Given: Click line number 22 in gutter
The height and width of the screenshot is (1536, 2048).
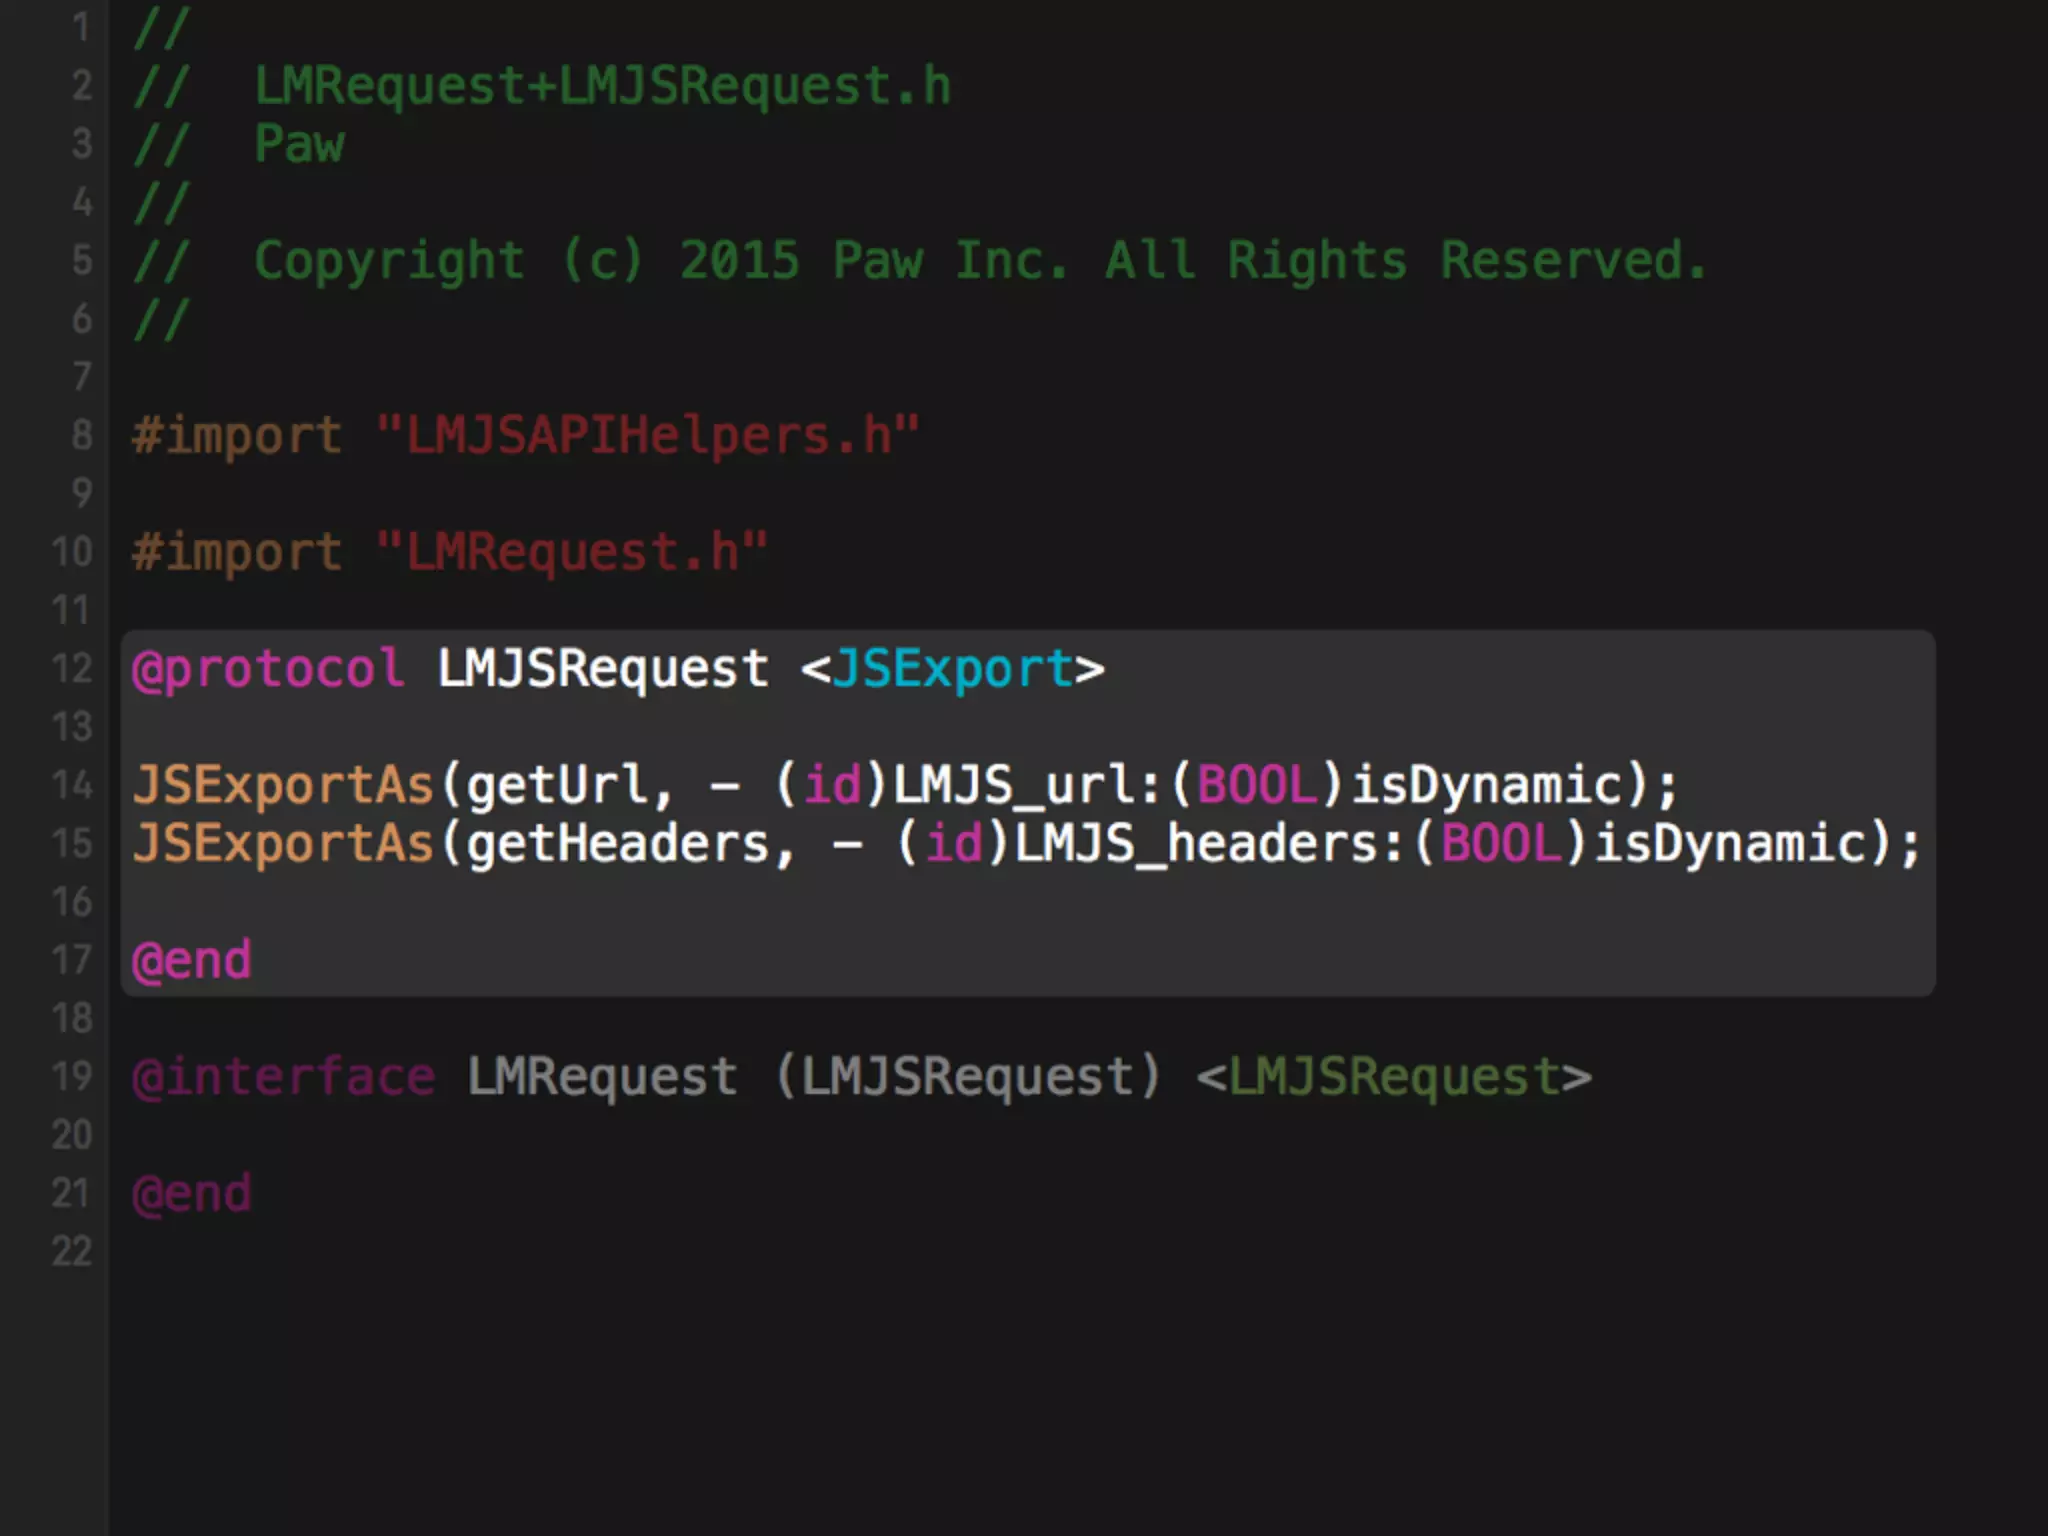Looking at the screenshot, I should 72,1252.
